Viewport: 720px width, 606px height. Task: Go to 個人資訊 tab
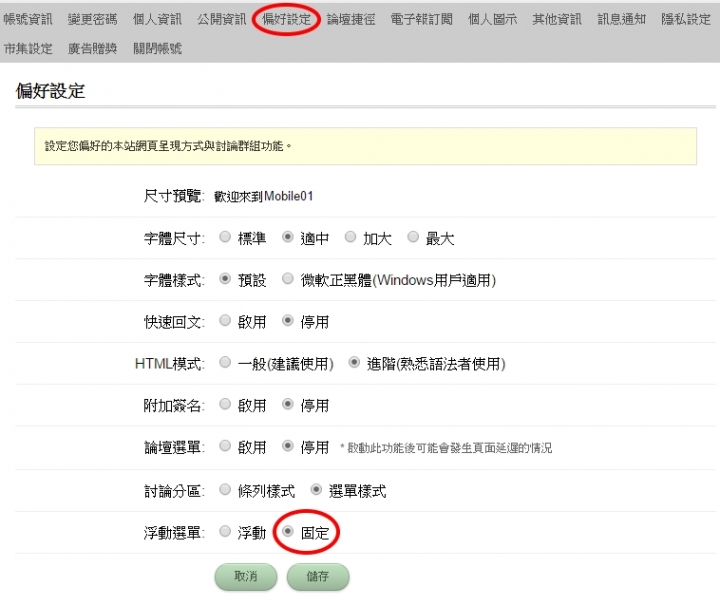coord(157,19)
